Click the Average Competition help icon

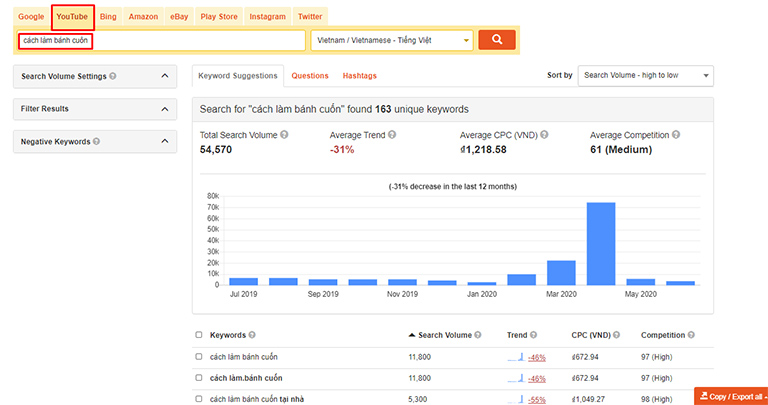676,135
